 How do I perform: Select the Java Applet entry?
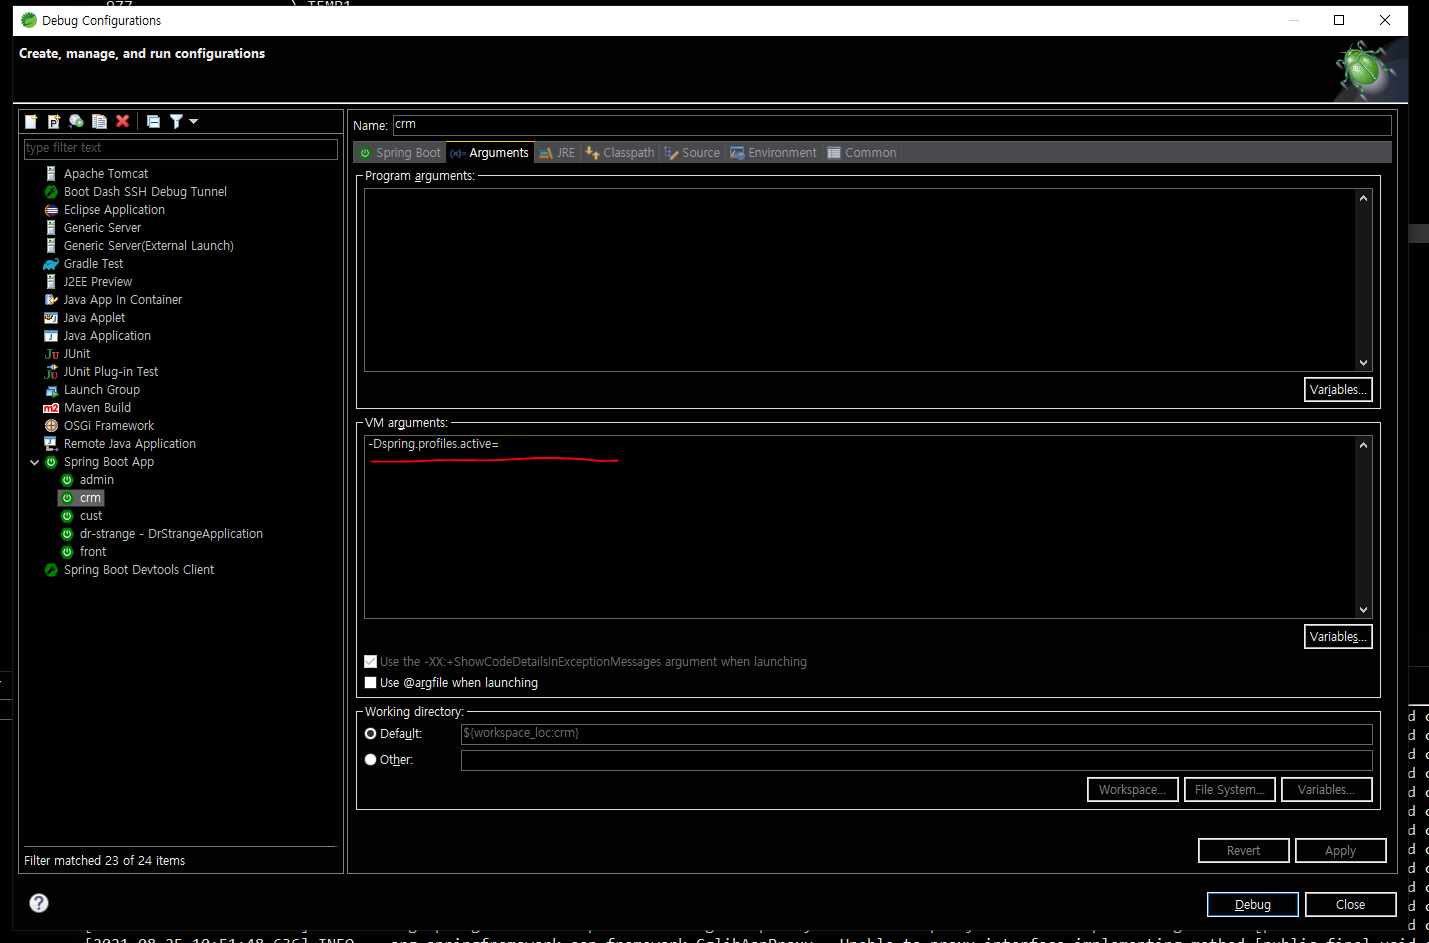(x=94, y=318)
